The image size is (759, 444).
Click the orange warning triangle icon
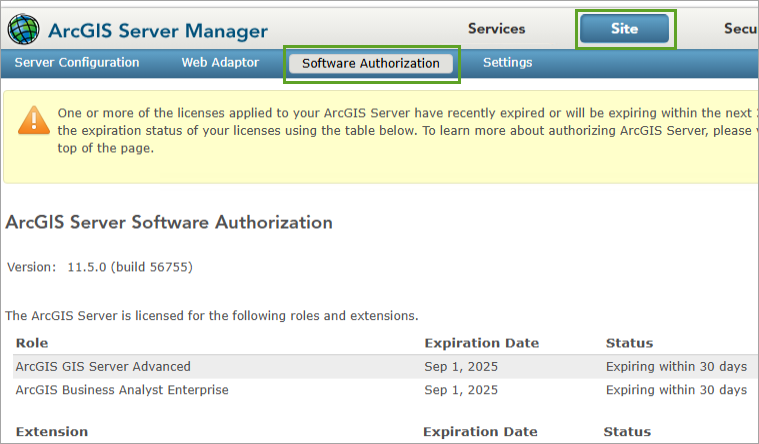point(34,120)
